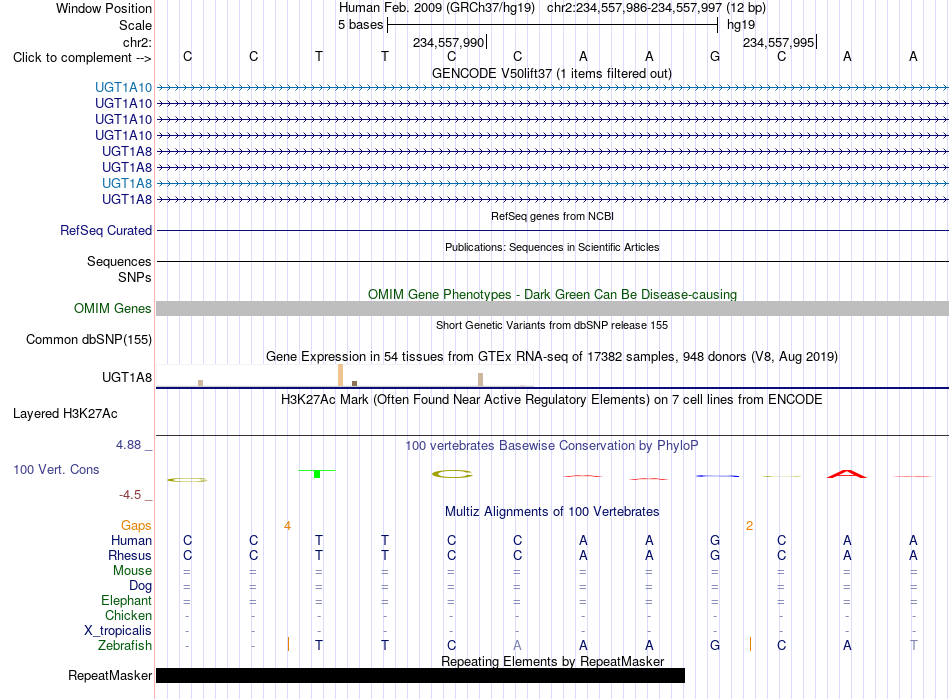
Task: Click the 'chr2:' base position label
Action: click(x=137, y=42)
